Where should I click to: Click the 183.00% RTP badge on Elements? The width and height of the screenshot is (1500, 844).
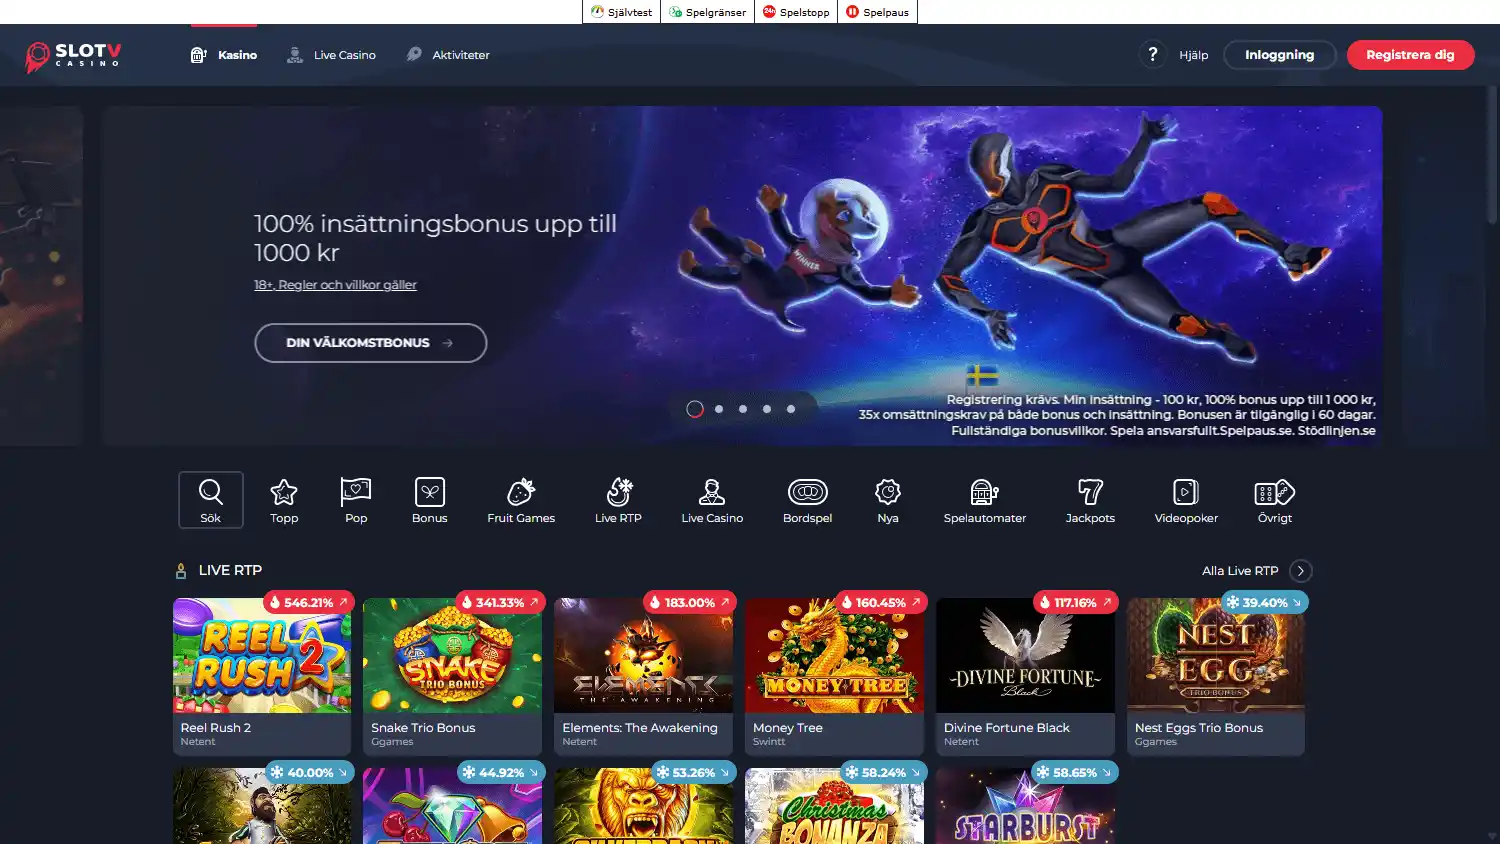point(689,602)
